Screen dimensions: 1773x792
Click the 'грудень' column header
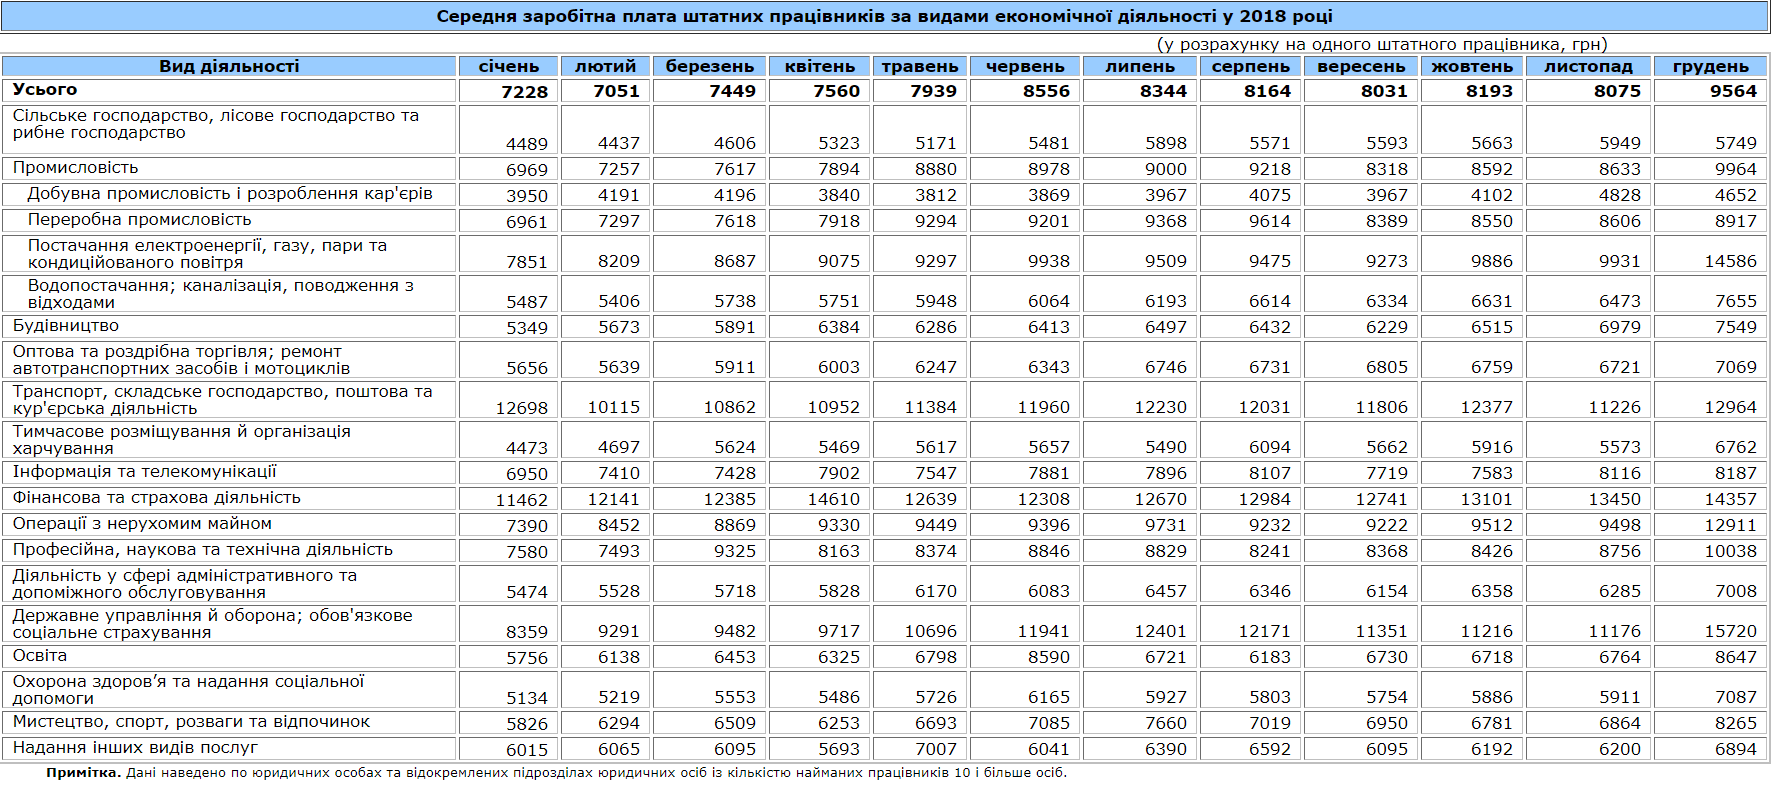point(1710,66)
